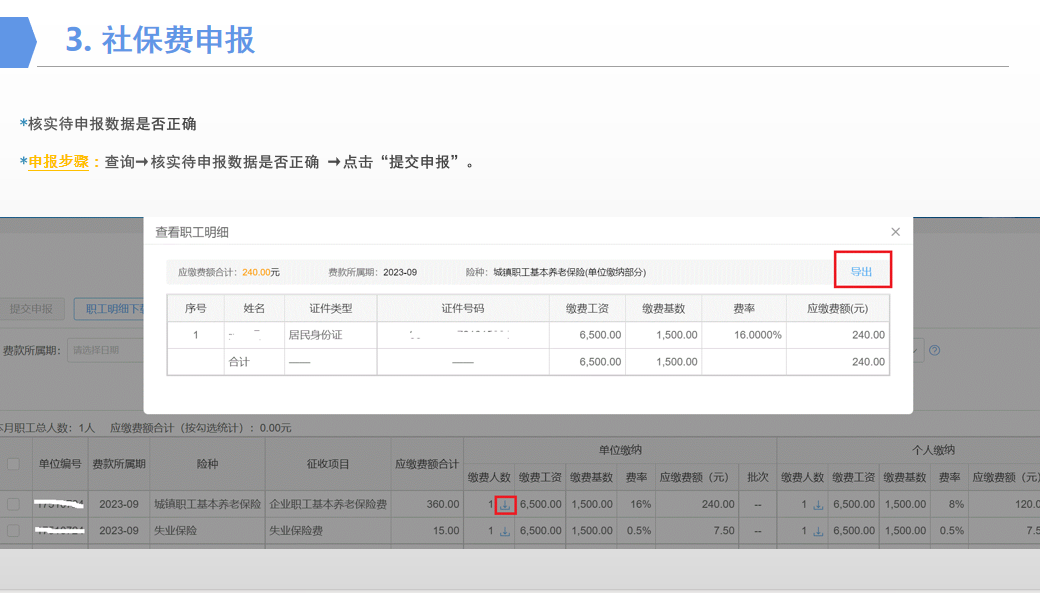Tick checkbox for 失业保险 row
This screenshot has height=593, width=1040.
point(13,531)
